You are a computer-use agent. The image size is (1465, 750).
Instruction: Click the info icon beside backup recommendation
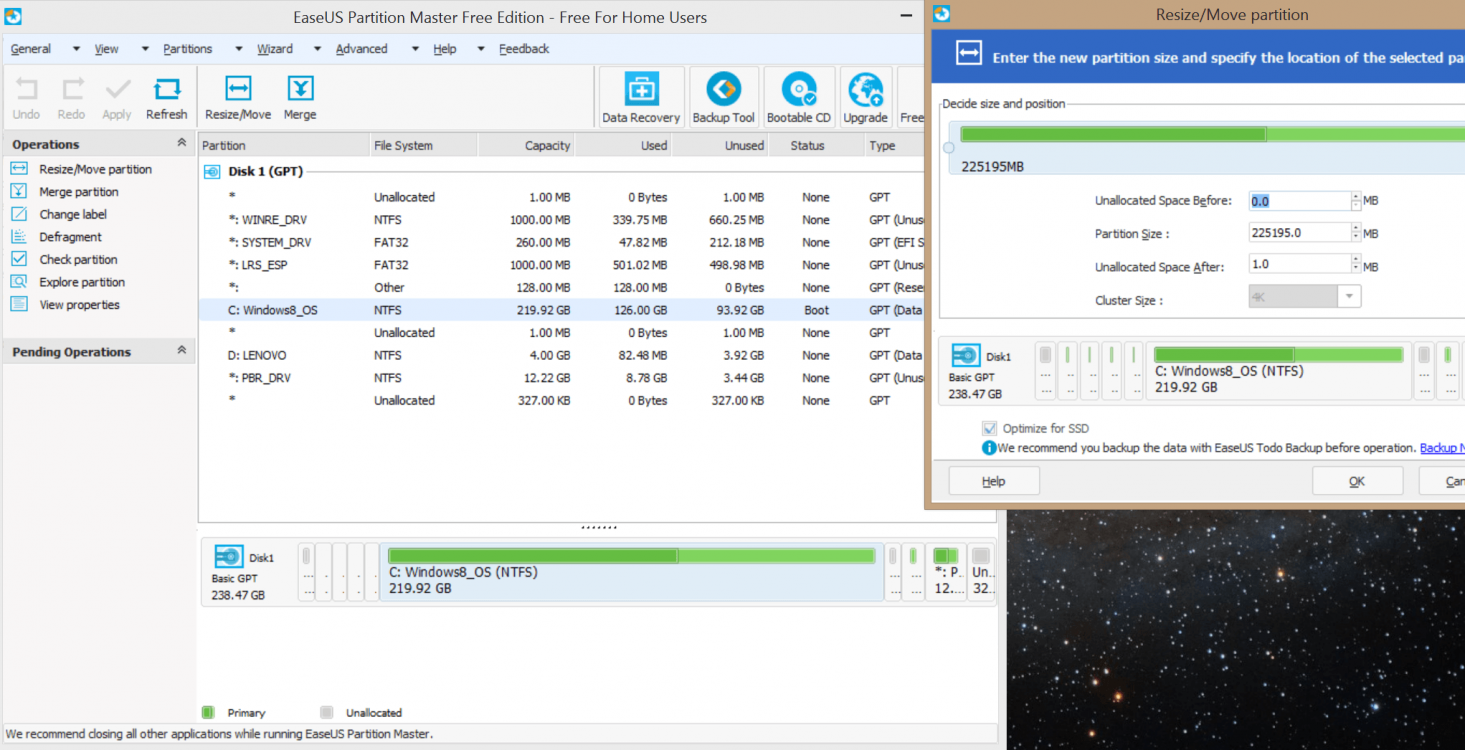click(x=989, y=448)
